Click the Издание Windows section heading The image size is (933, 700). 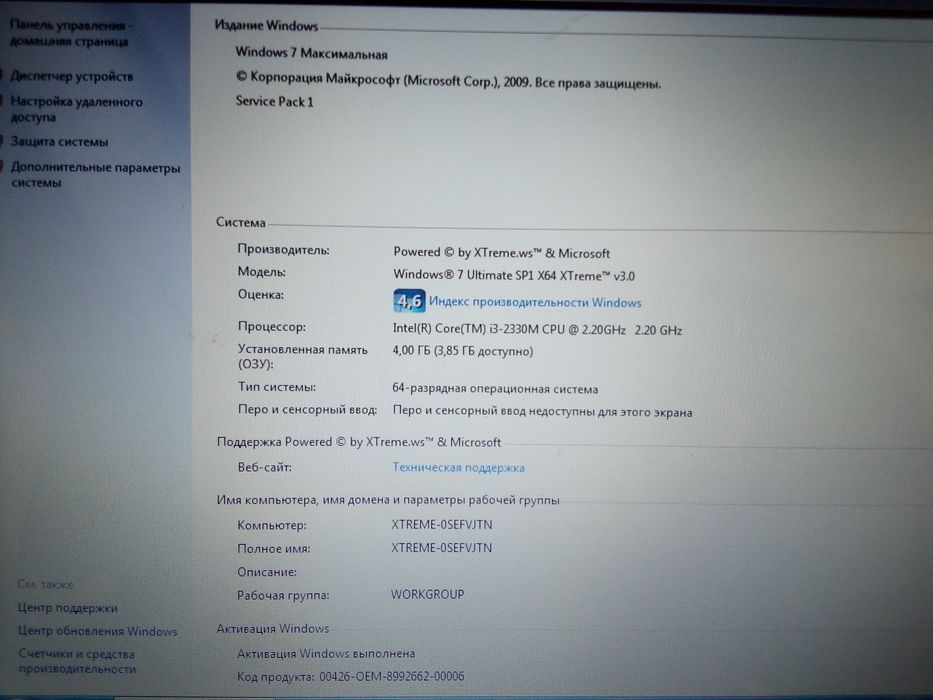(266, 26)
